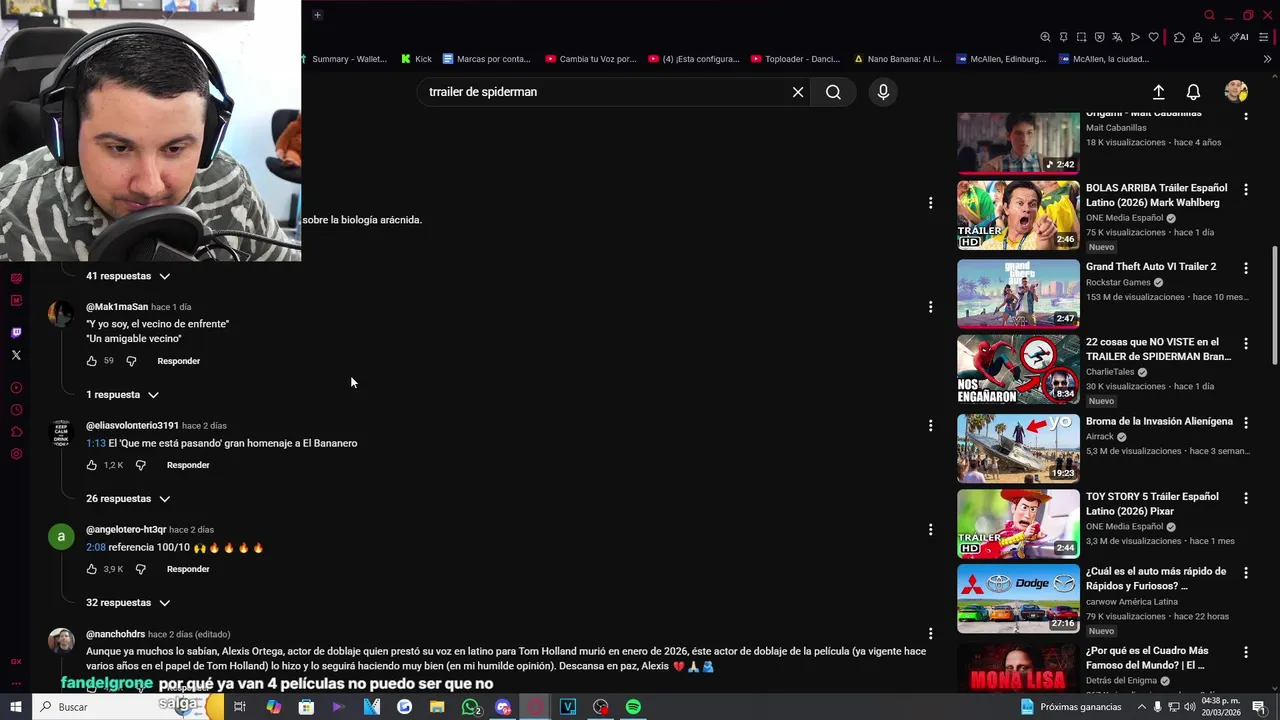Open options menu for @eliasvolonterio3191 comment

[x=930, y=426]
